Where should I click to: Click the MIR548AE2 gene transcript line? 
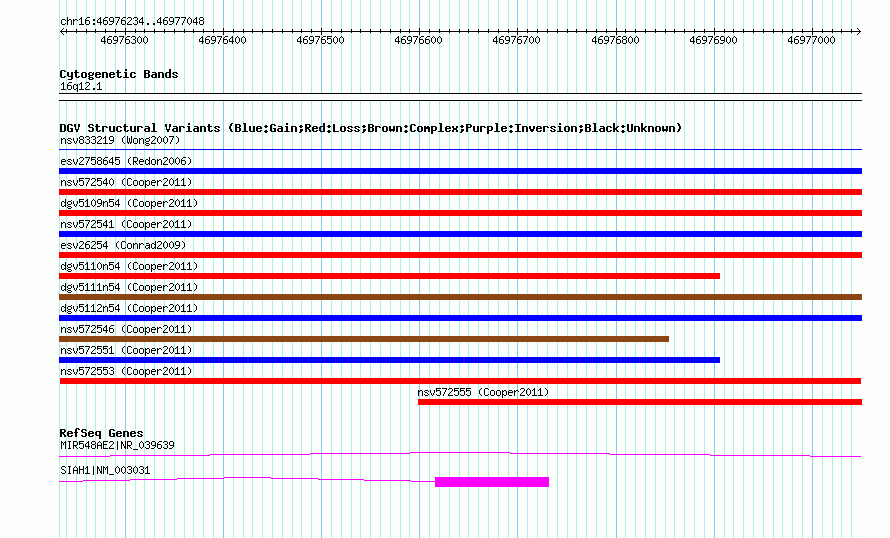[x=460, y=454]
